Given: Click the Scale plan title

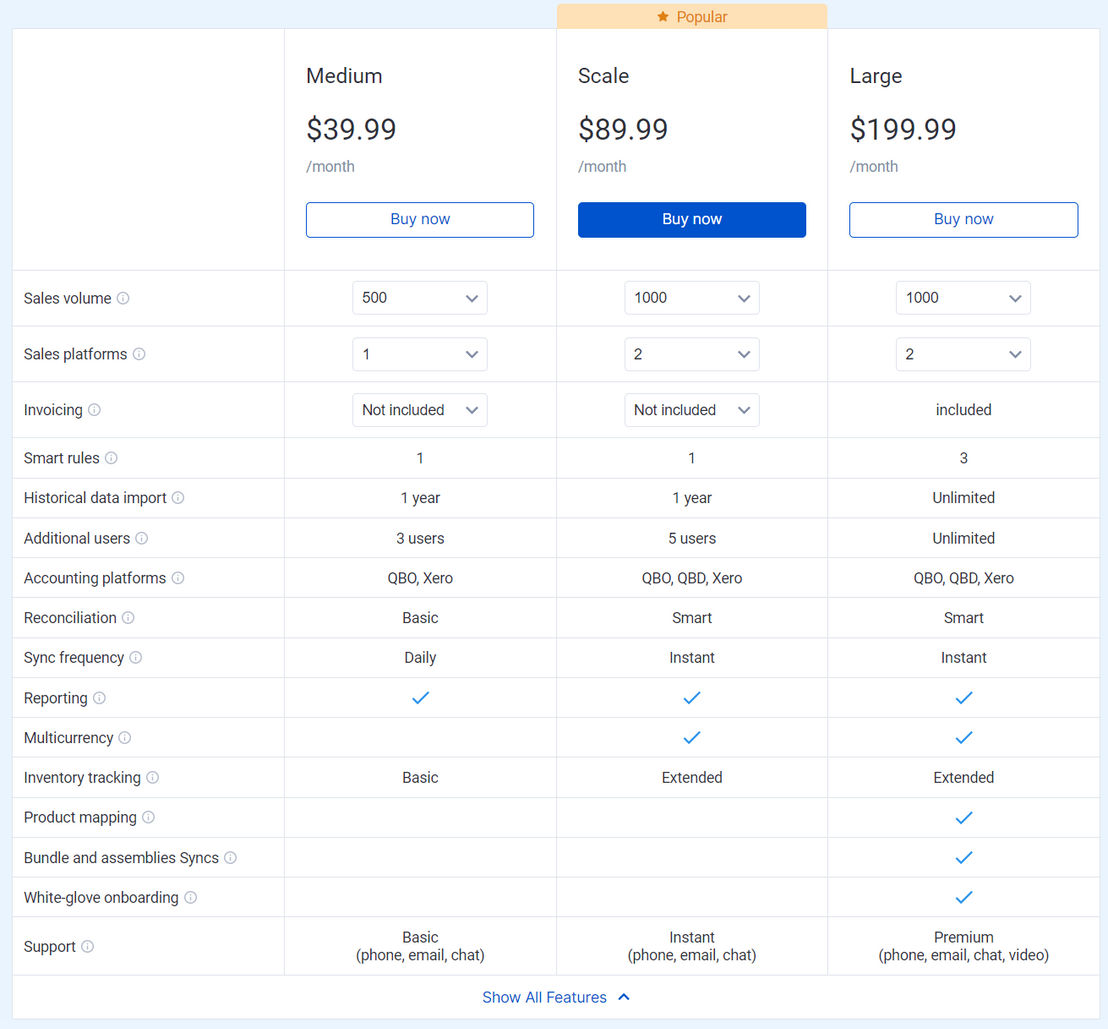Looking at the screenshot, I should click(x=603, y=76).
